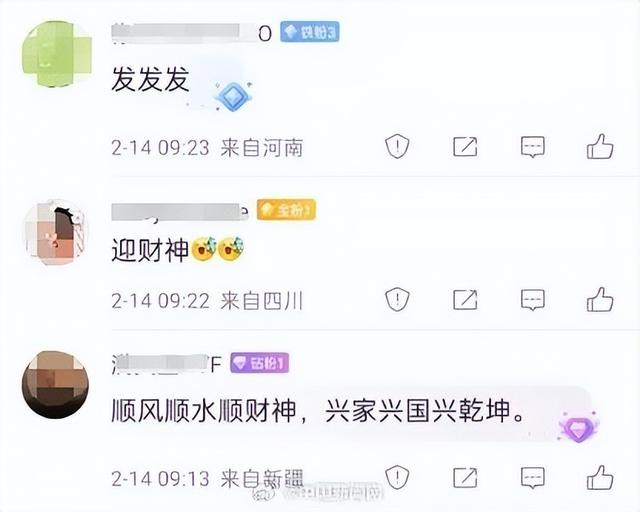Screen dimensions: 640x512
Task: Tap the purple 钻粉1 fan badge
Action: [x=260, y=363]
